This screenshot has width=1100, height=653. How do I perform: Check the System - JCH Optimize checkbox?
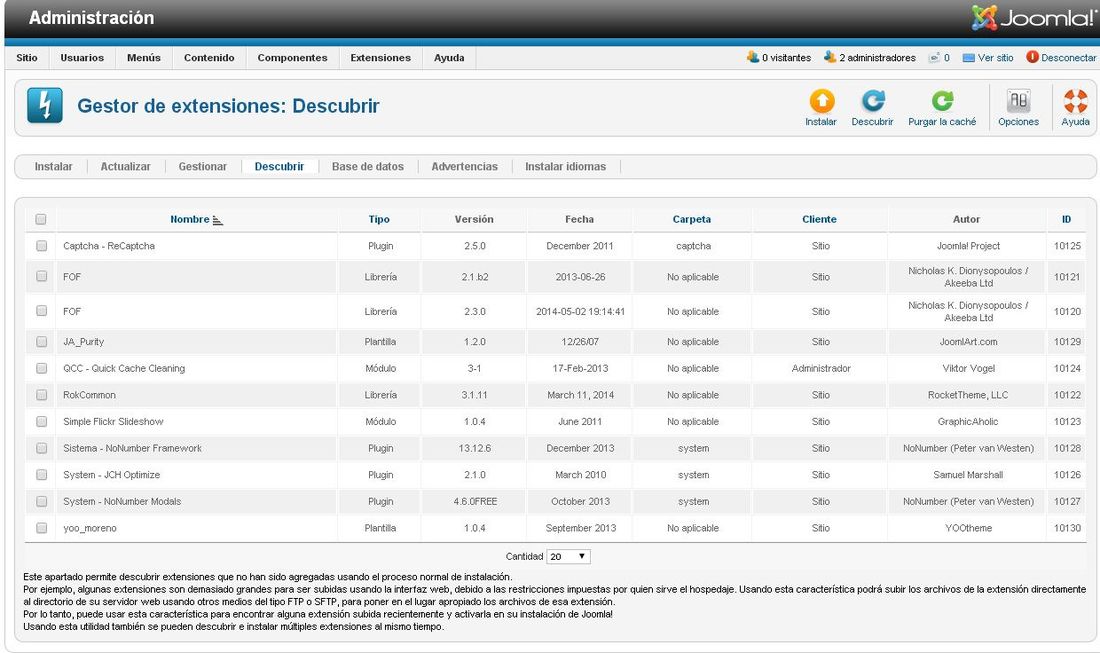click(x=41, y=475)
